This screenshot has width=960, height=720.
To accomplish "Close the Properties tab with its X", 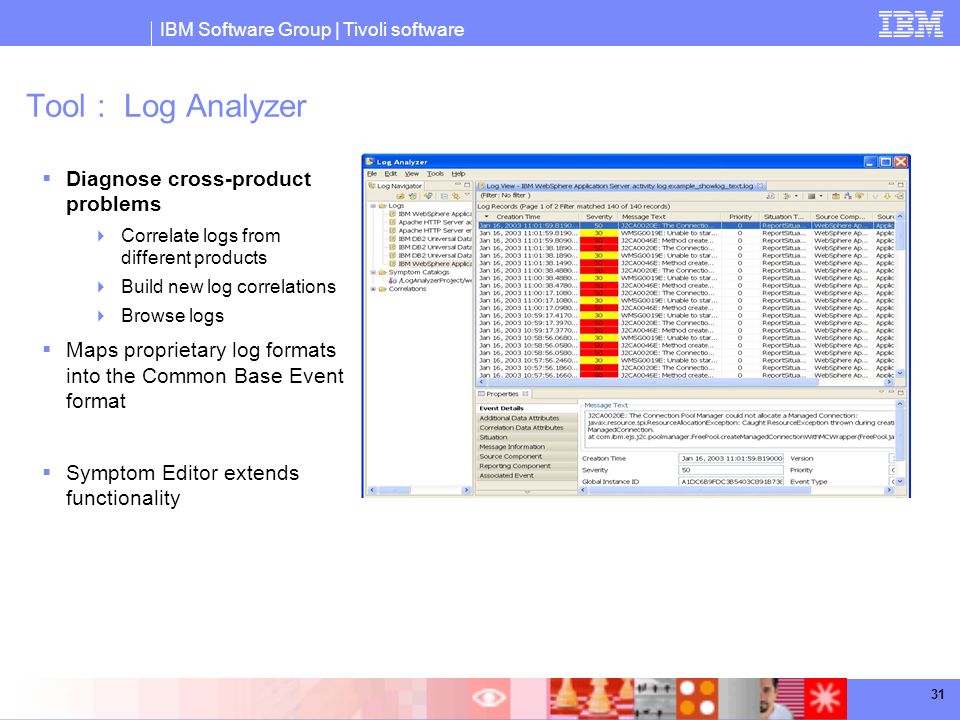I will pos(525,394).
